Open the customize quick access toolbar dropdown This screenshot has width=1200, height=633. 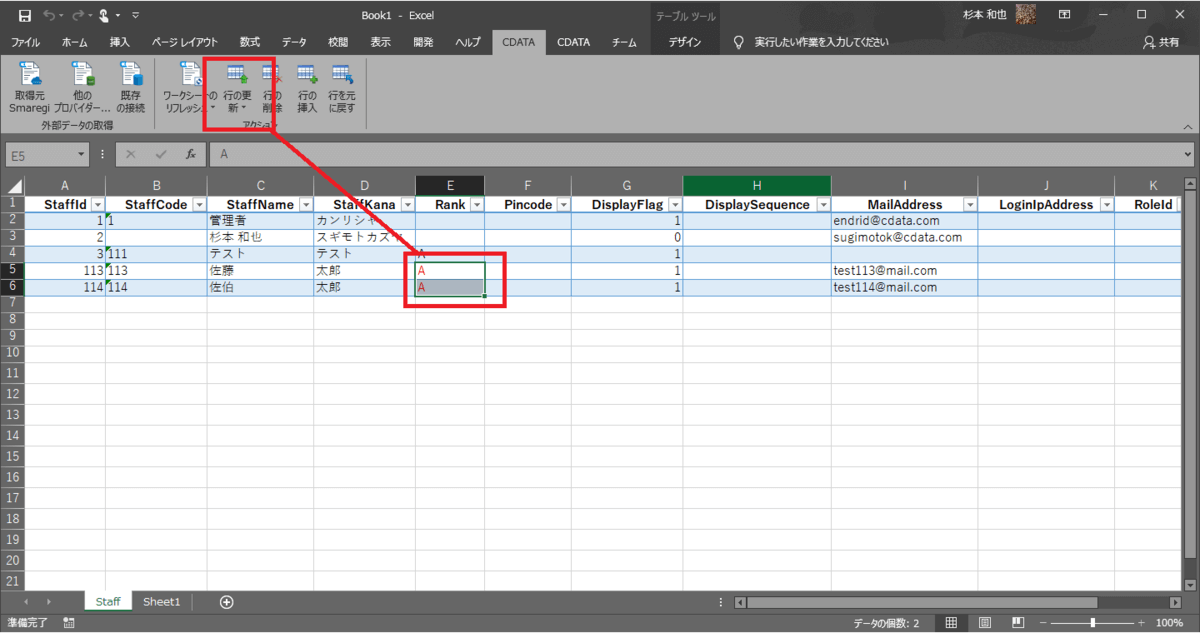pos(135,16)
